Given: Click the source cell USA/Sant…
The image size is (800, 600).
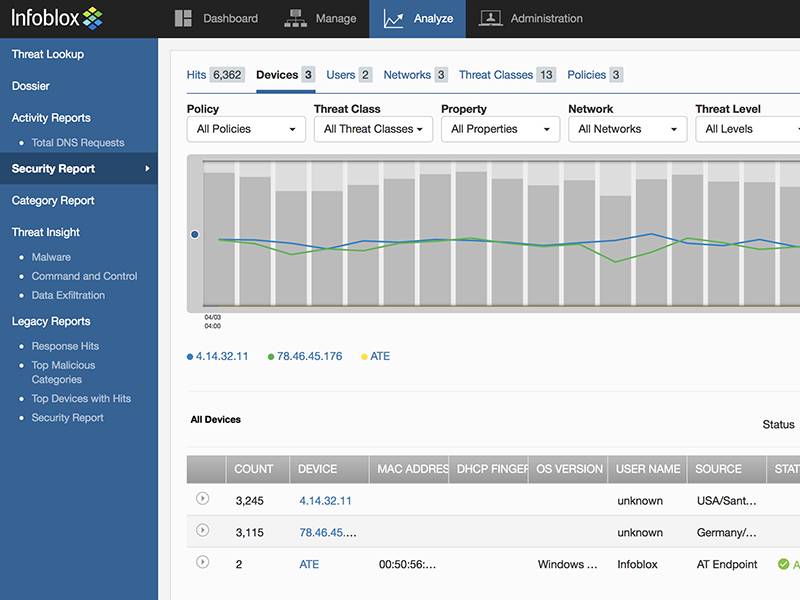Looking at the screenshot, I should point(727,501).
